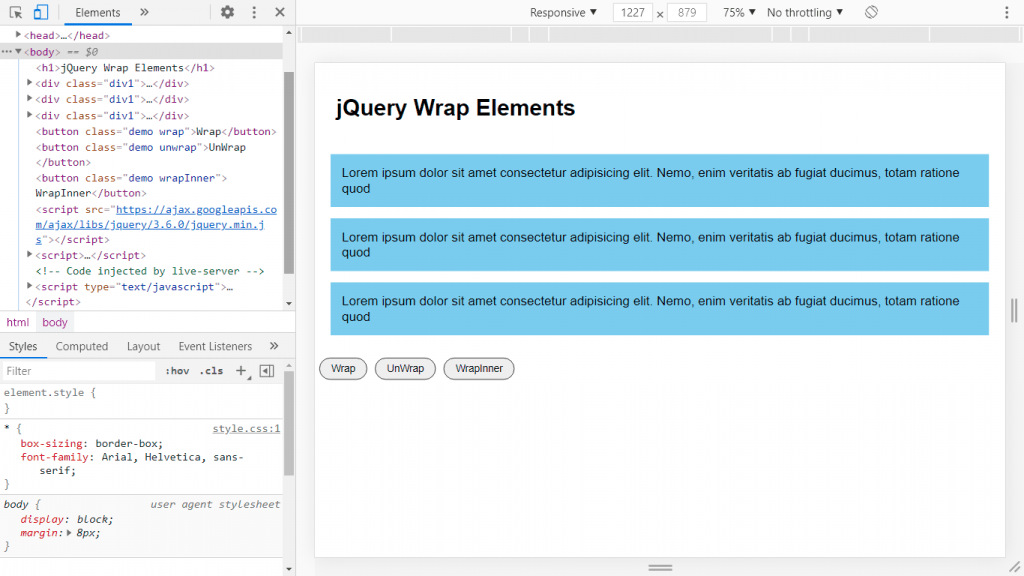Expand the head element node
This screenshot has width=1024, height=576.
(17, 35)
